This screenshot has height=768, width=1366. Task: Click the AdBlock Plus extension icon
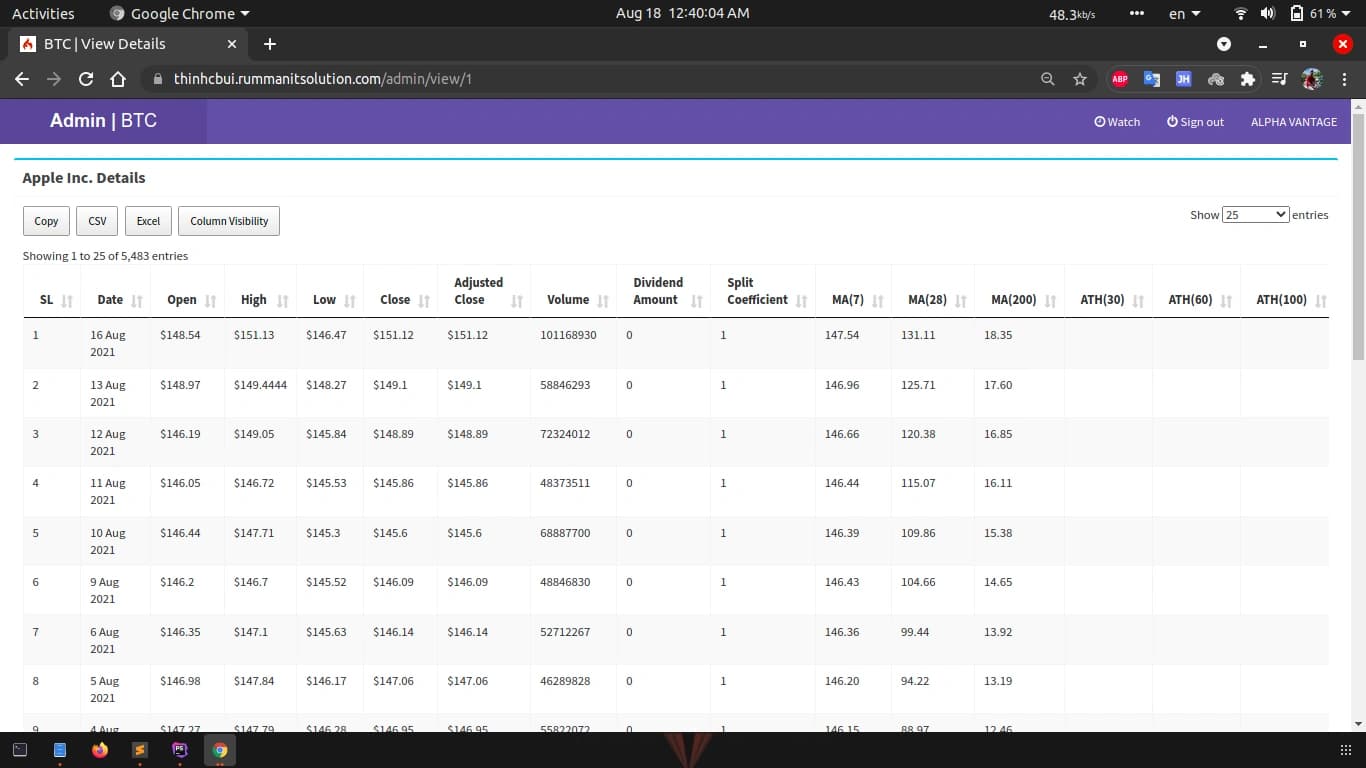1120,79
